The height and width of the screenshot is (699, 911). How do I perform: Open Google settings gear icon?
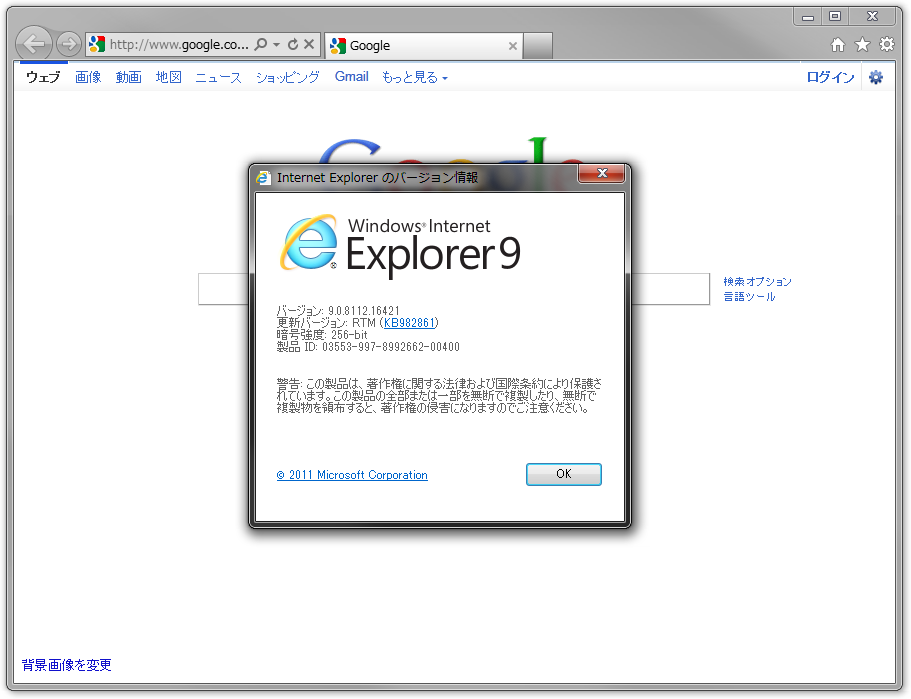click(x=876, y=77)
